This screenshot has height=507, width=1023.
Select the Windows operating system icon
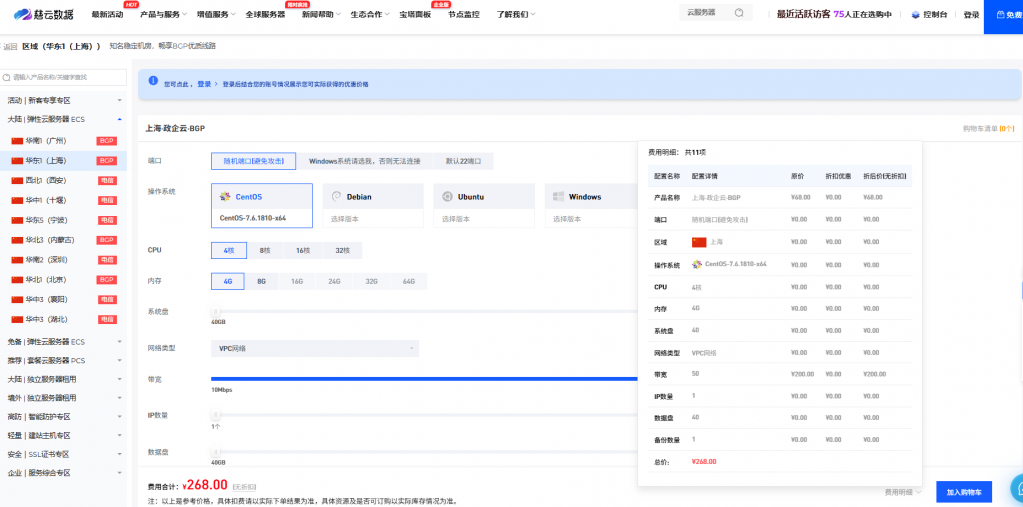click(x=560, y=197)
